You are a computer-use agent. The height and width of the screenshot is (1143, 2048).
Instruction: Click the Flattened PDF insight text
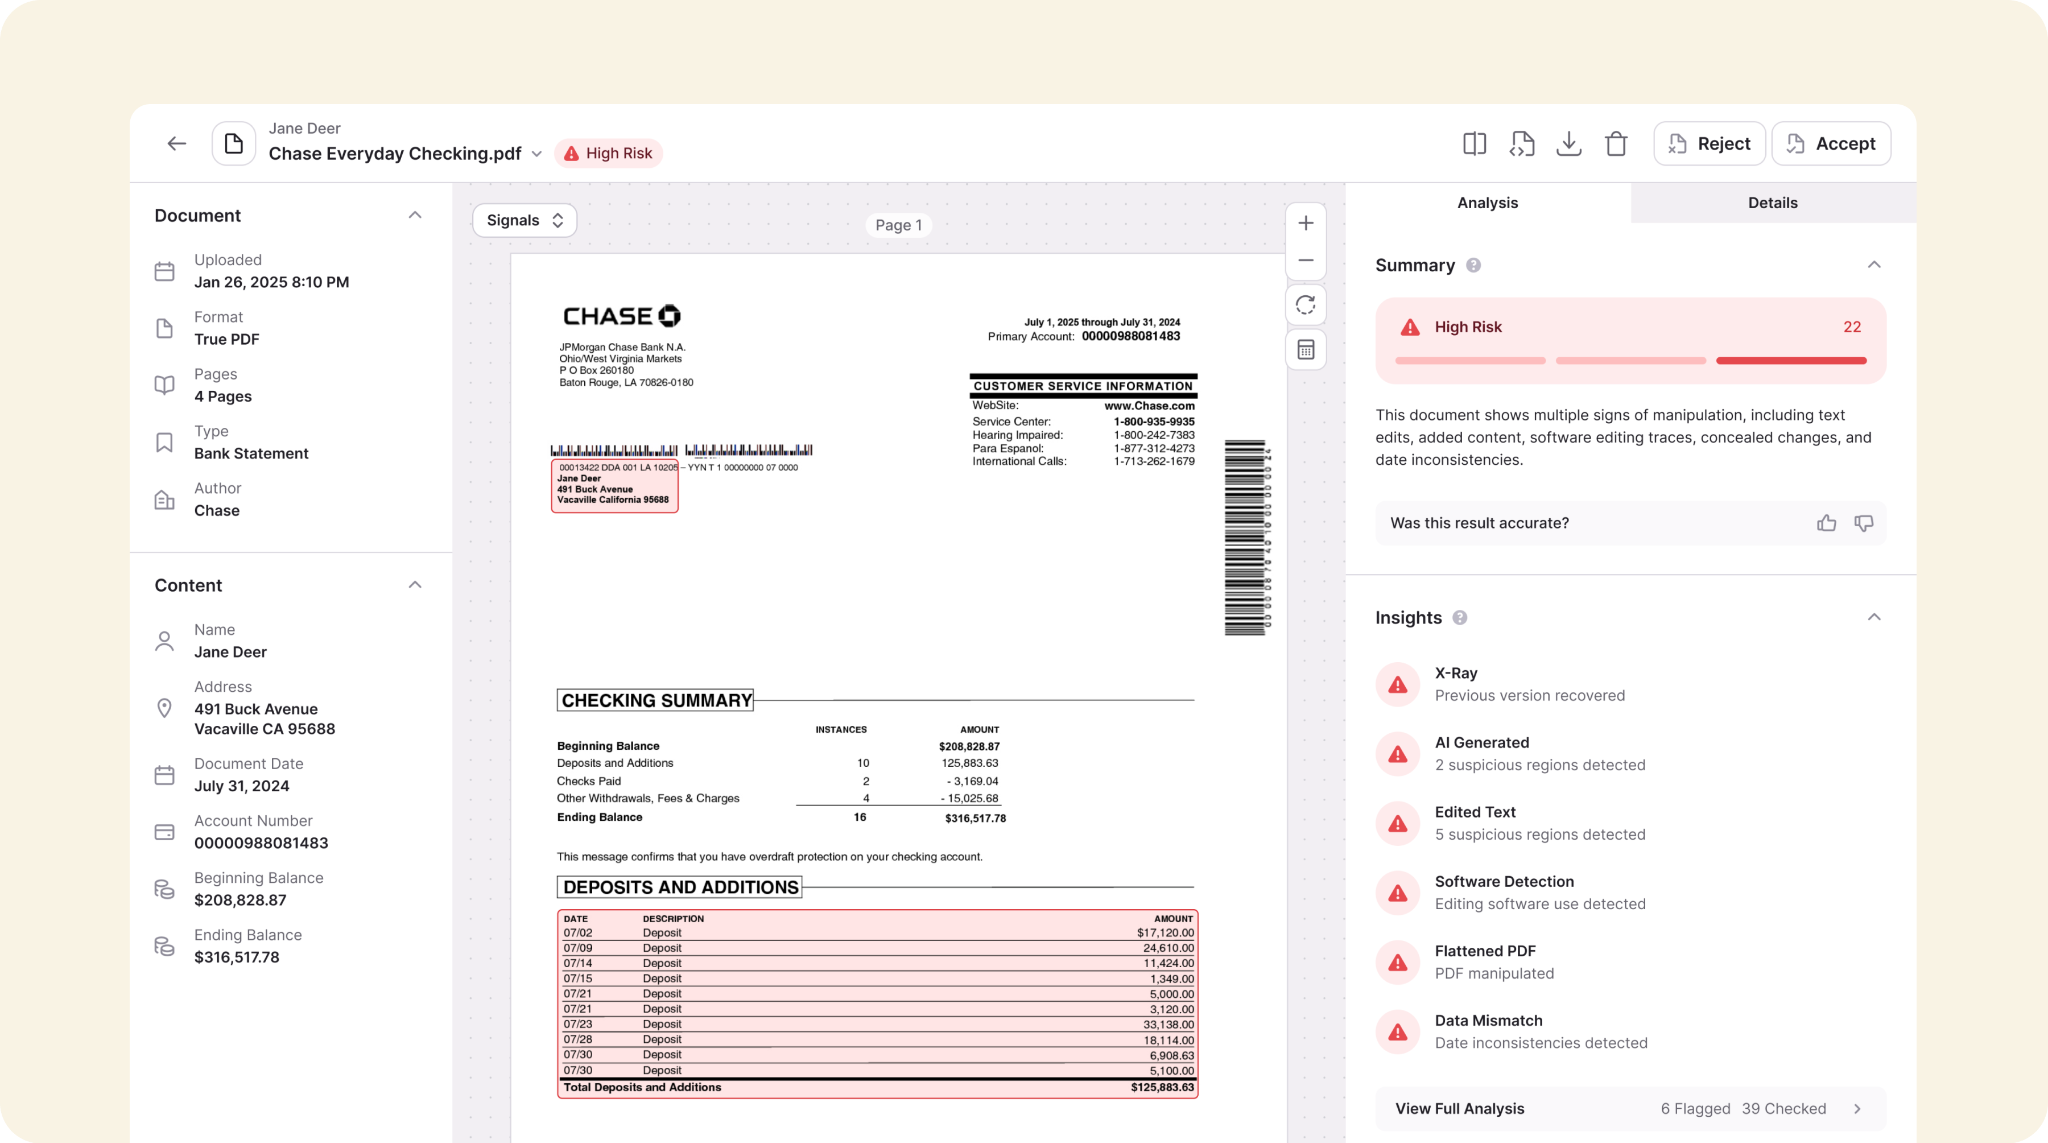[1494, 962]
